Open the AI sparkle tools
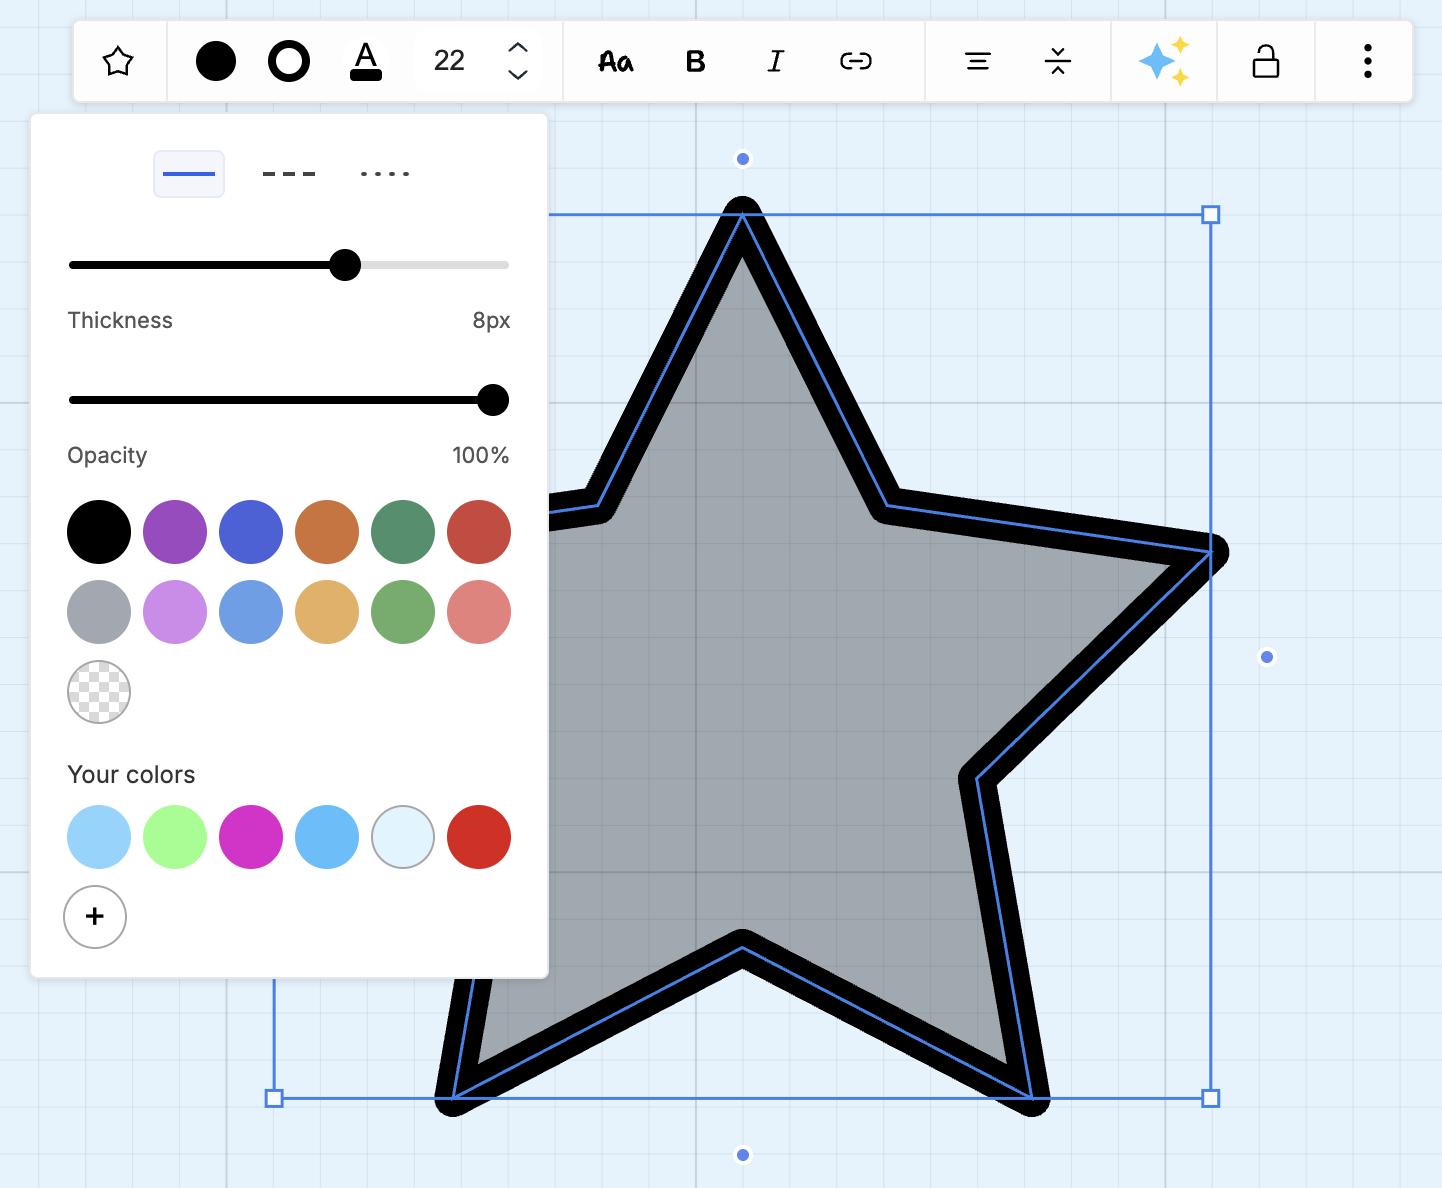The image size is (1442, 1188). click(1165, 62)
